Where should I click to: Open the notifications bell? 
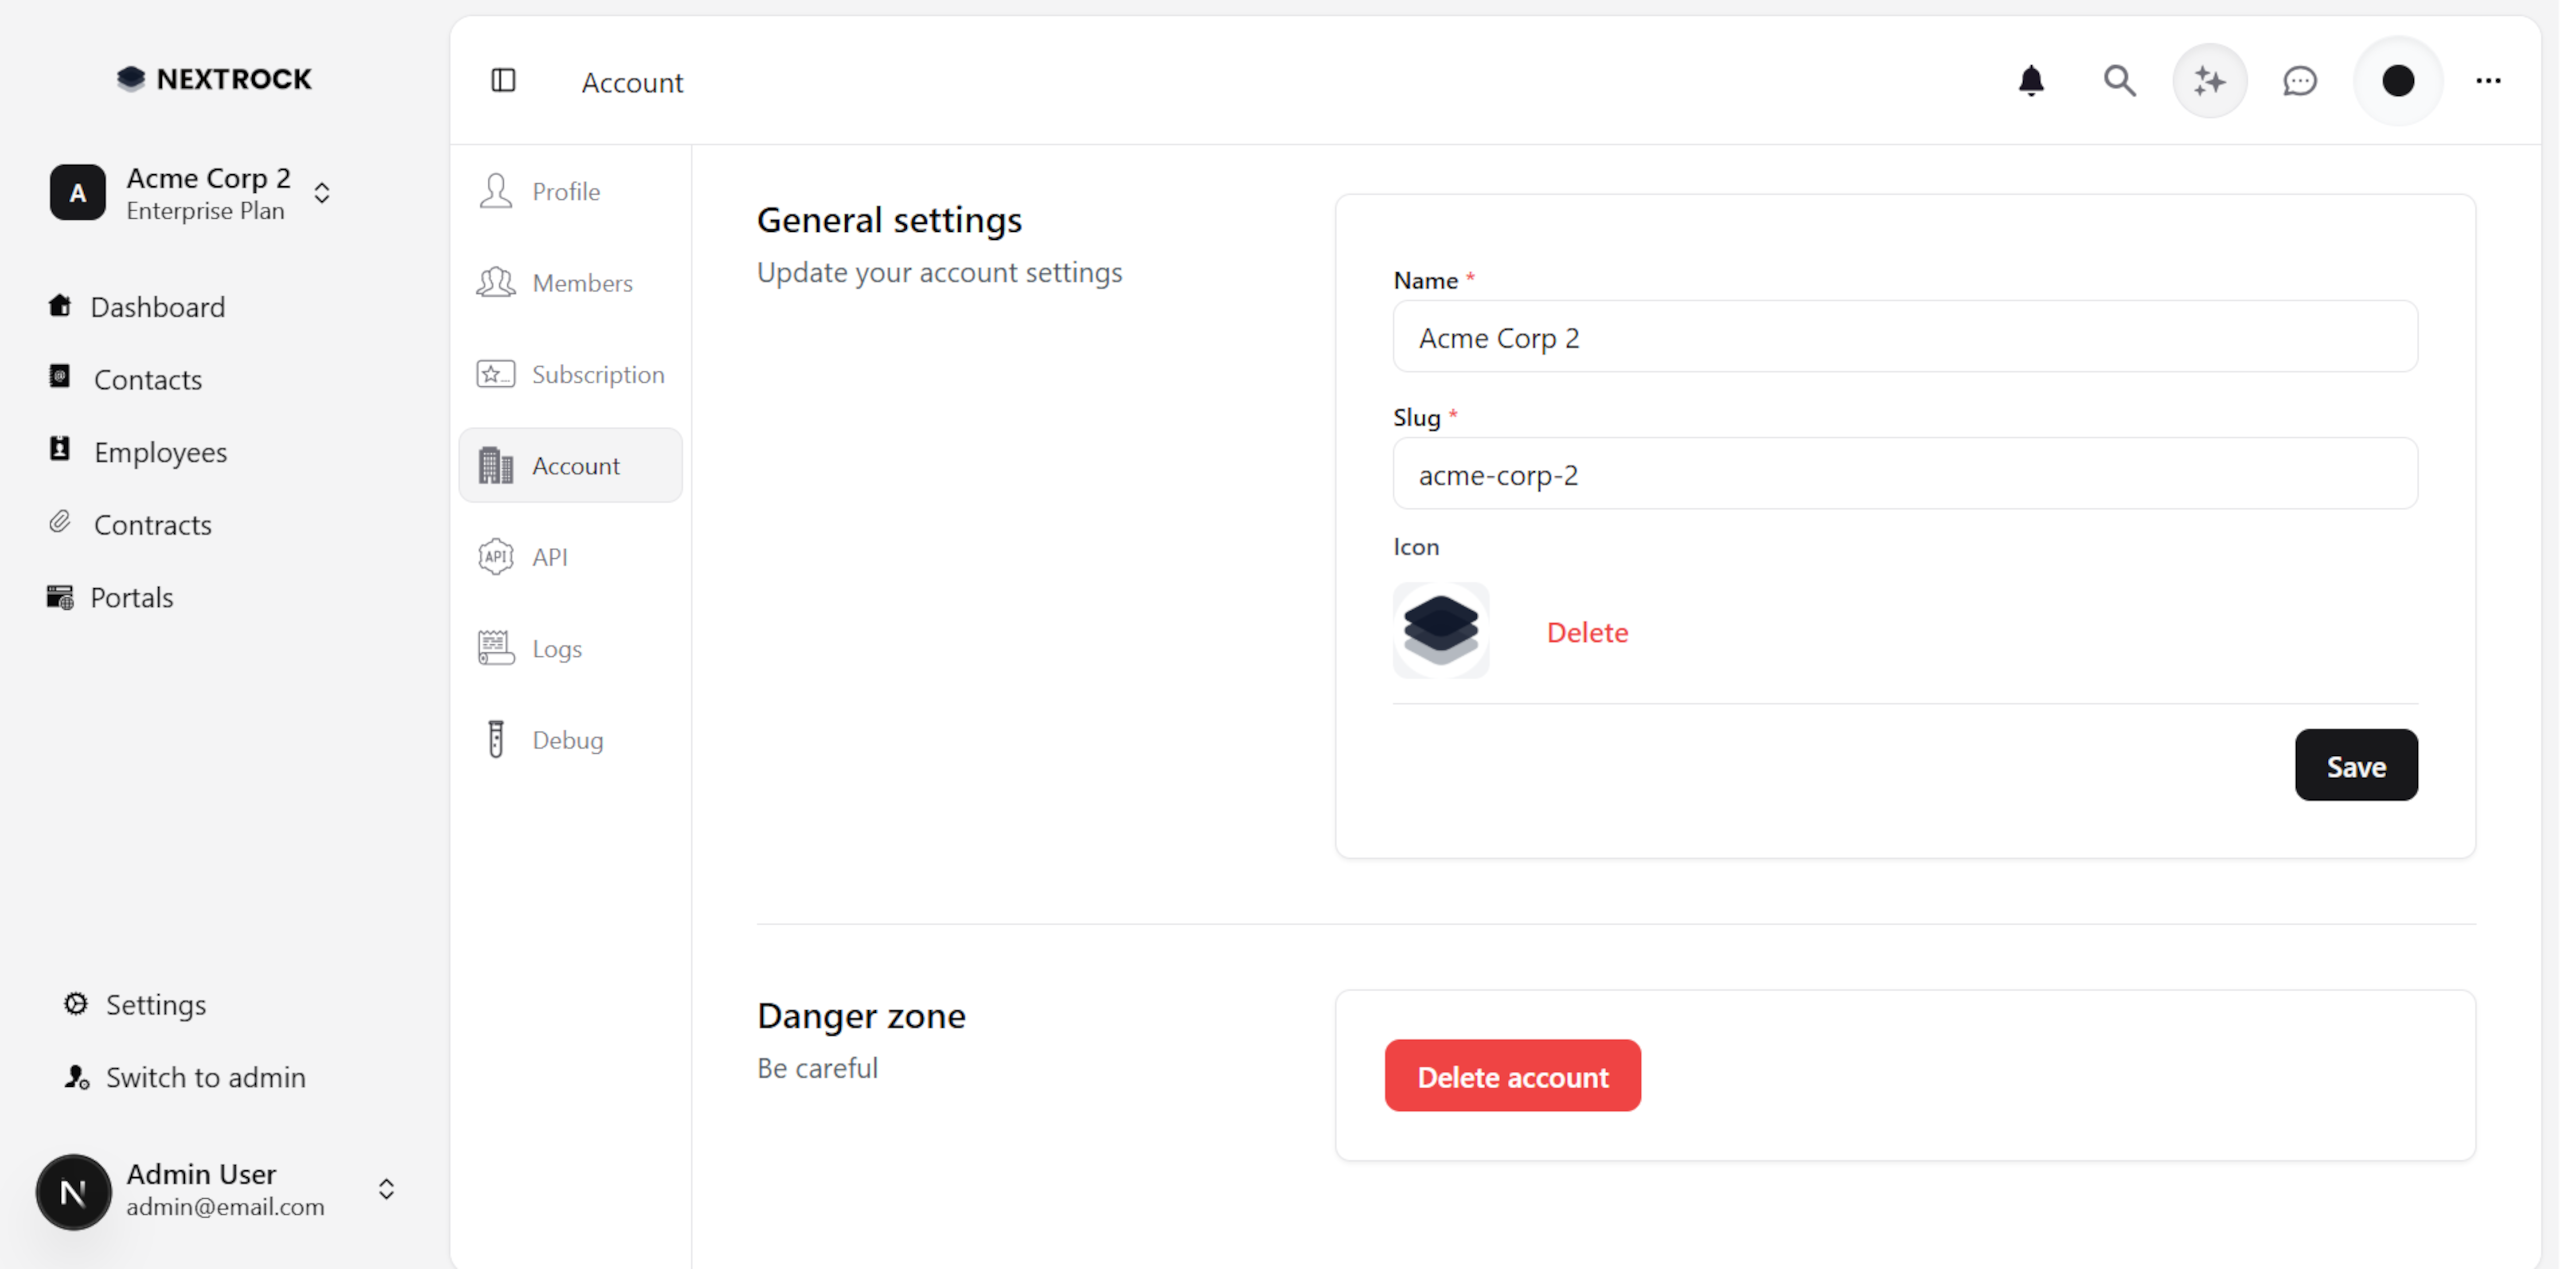[x=2031, y=81]
